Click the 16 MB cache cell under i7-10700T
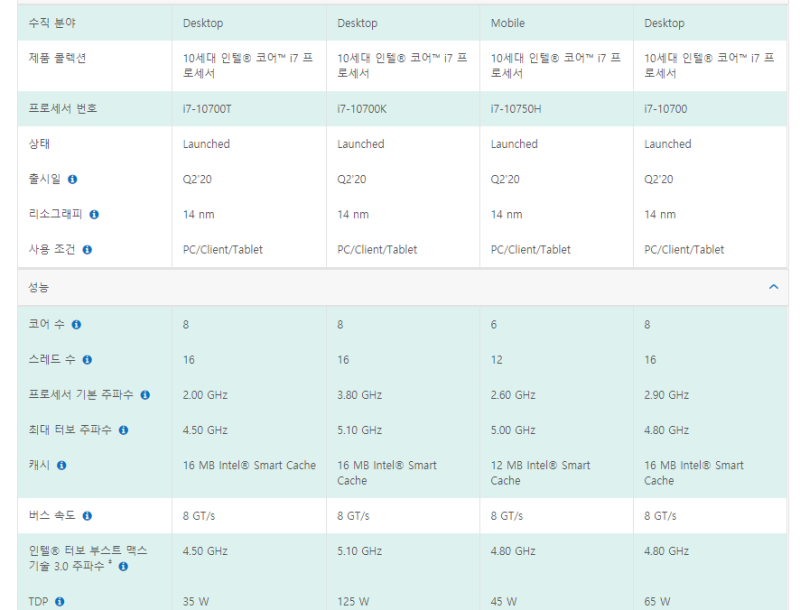Screen dimensions: 800x610 (249, 466)
